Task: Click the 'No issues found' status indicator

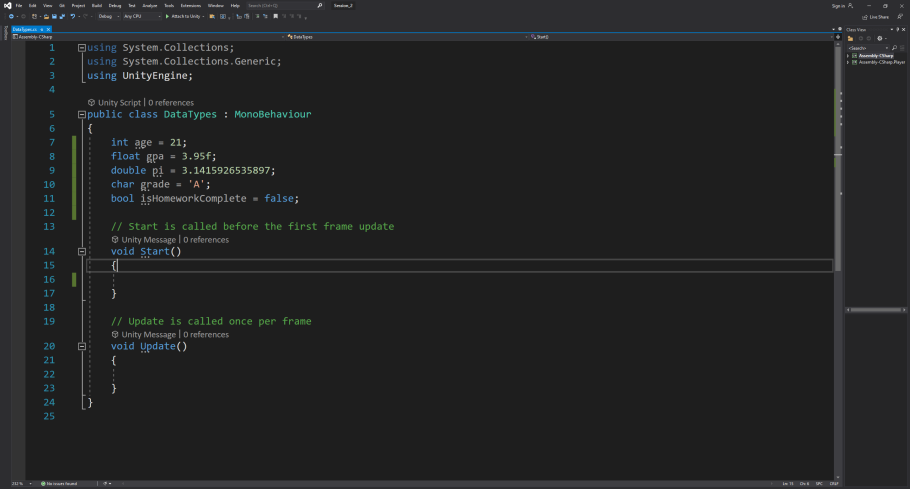Action: [x=59, y=483]
